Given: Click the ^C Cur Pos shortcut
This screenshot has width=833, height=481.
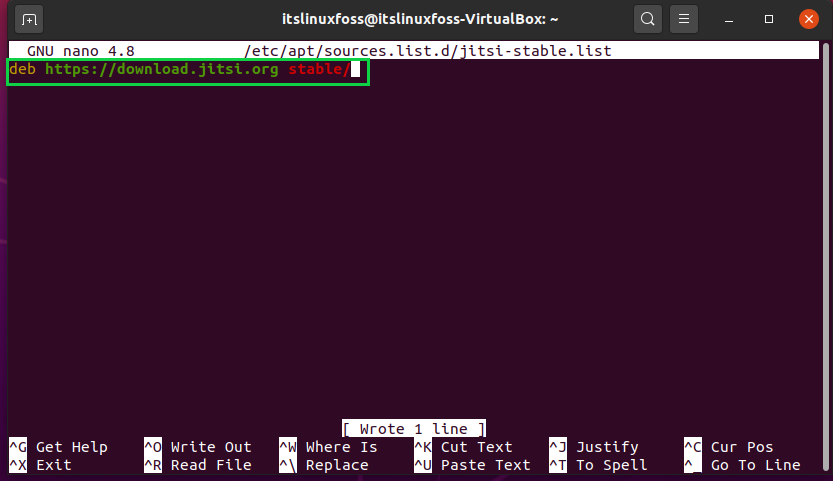Looking at the screenshot, I should click(729, 447).
